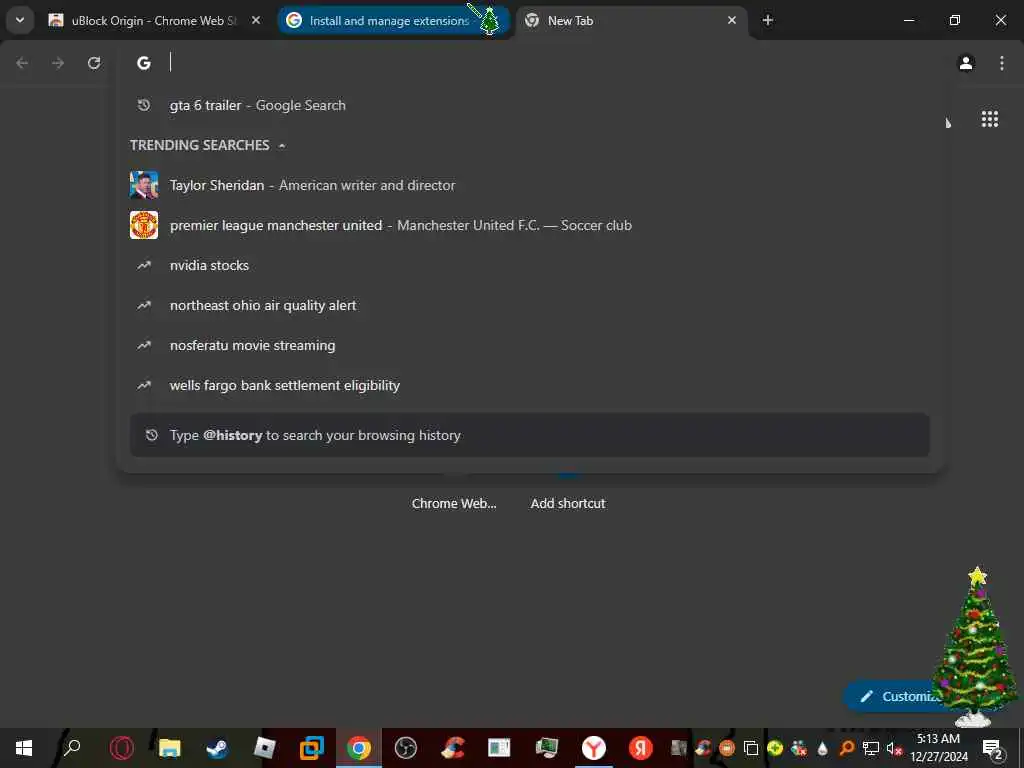This screenshot has height=768, width=1024.
Task: Click the Taylor Sheridan thumbnail
Action: [144, 185]
